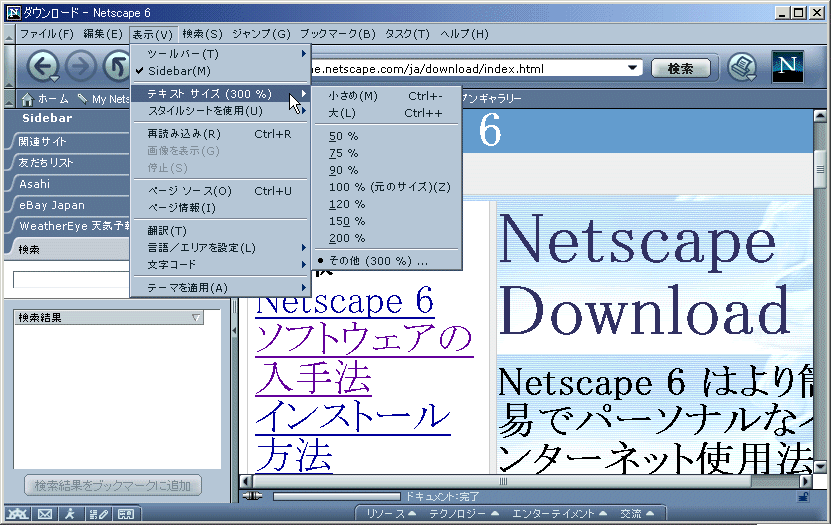Select 小さめ(M) text size option
The width and height of the screenshot is (831, 525).
point(387,96)
